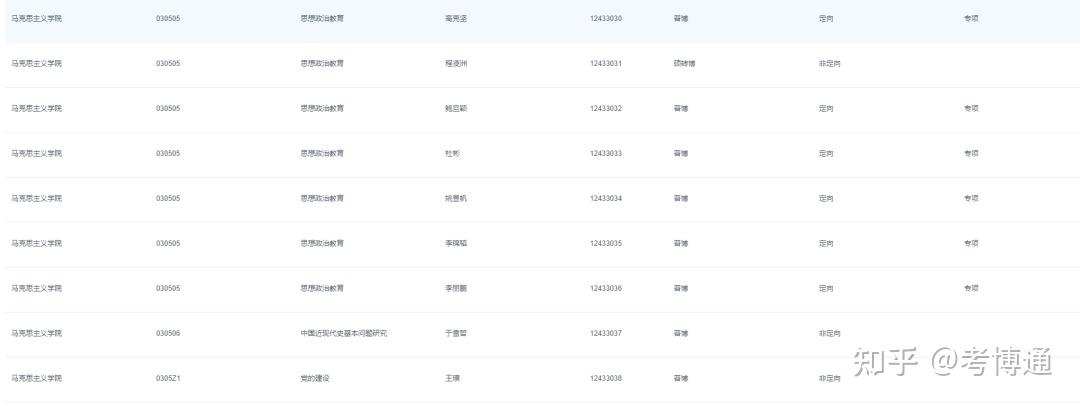The height and width of the screenshot is (406, 1080).
Task: Click student ID 12433035
Action: click(606, 244)
